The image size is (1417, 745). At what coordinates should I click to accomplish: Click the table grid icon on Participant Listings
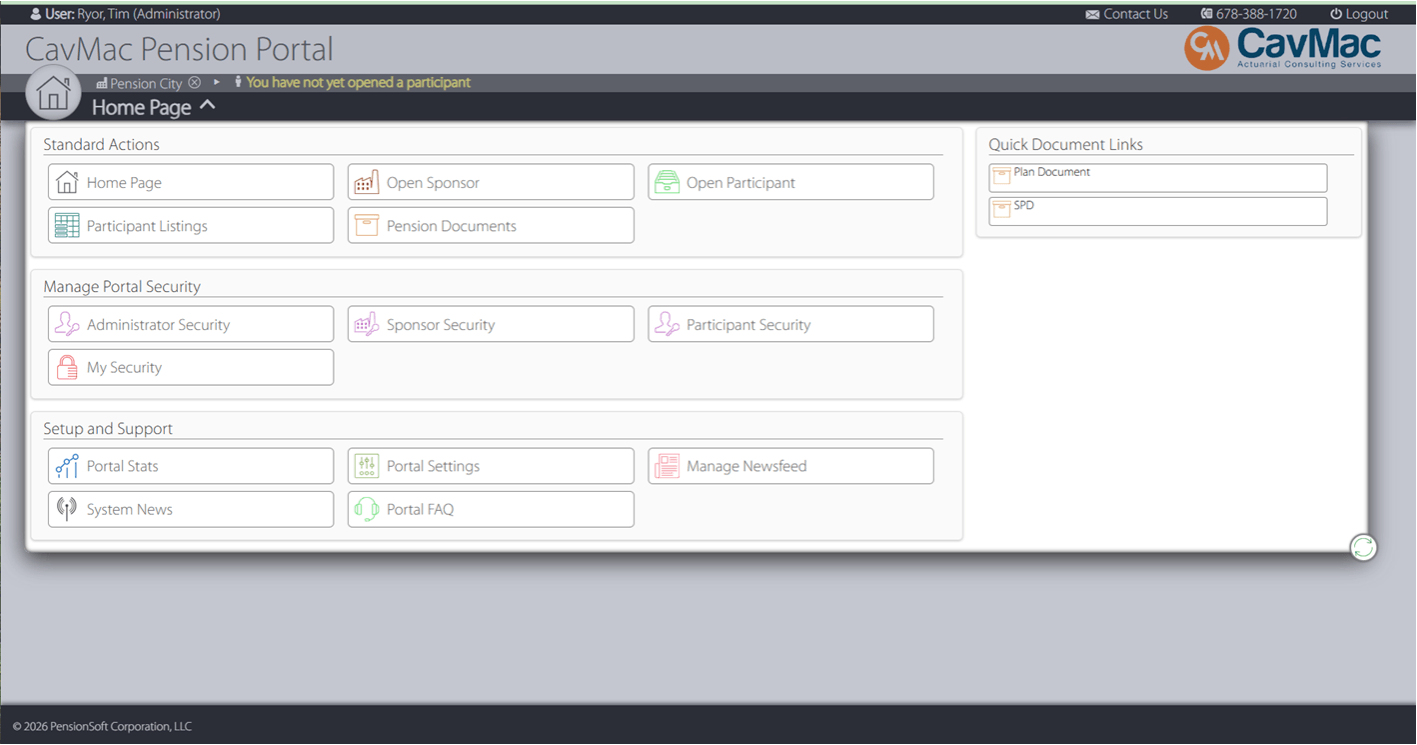pyautogui.click(x=67, y=225)
